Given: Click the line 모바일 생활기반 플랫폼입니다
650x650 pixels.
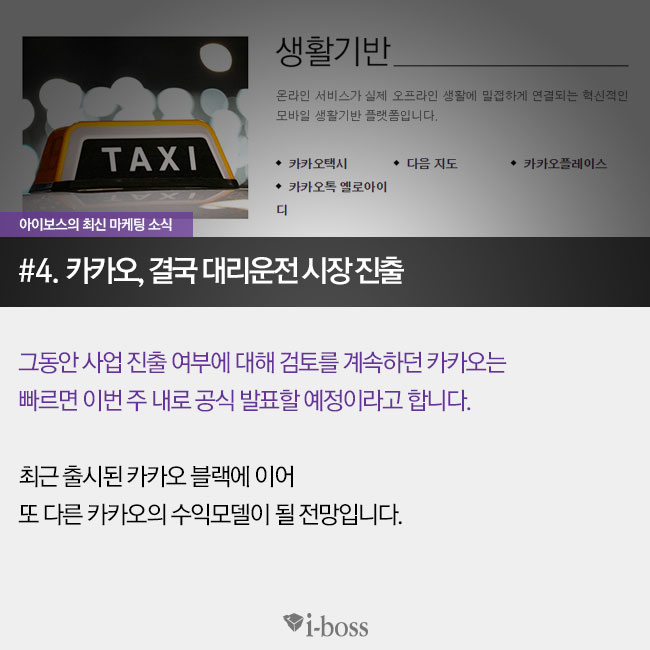Looking at the screenshot, I should (357, 115).
